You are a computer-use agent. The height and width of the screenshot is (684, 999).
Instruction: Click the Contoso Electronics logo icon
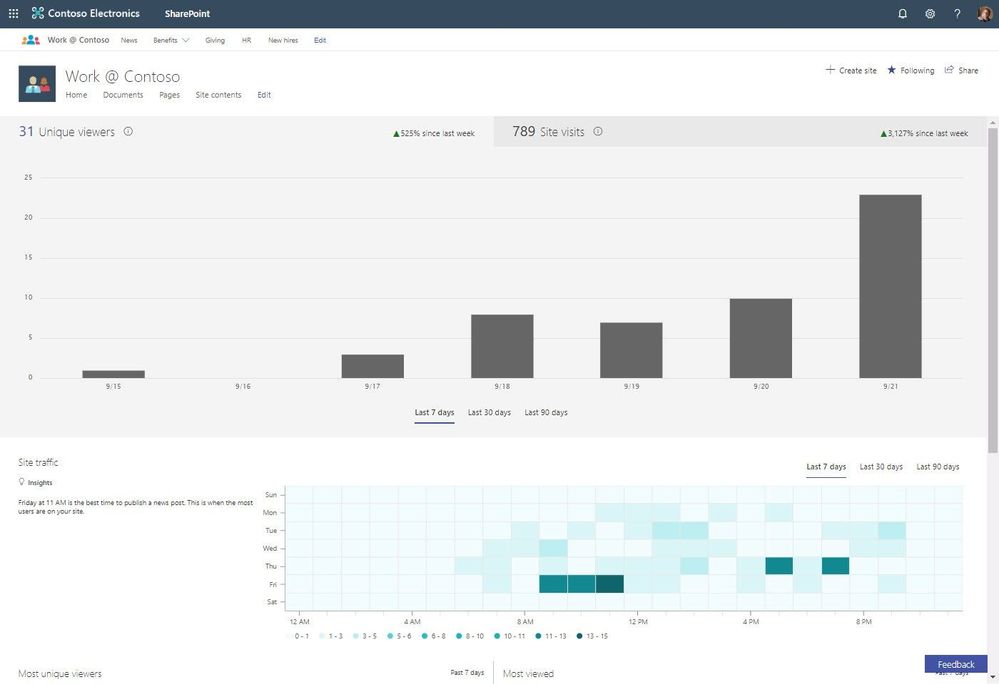click(38, 13)
